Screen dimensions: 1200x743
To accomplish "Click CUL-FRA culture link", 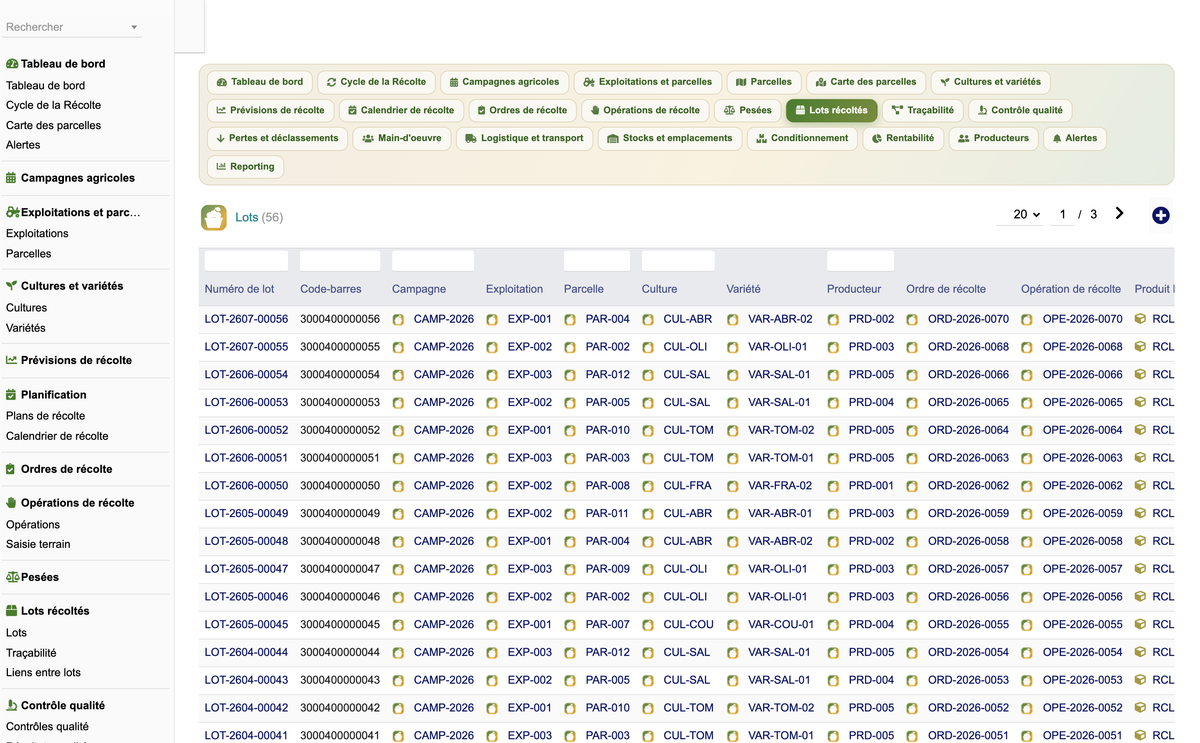I will [688, 485].
